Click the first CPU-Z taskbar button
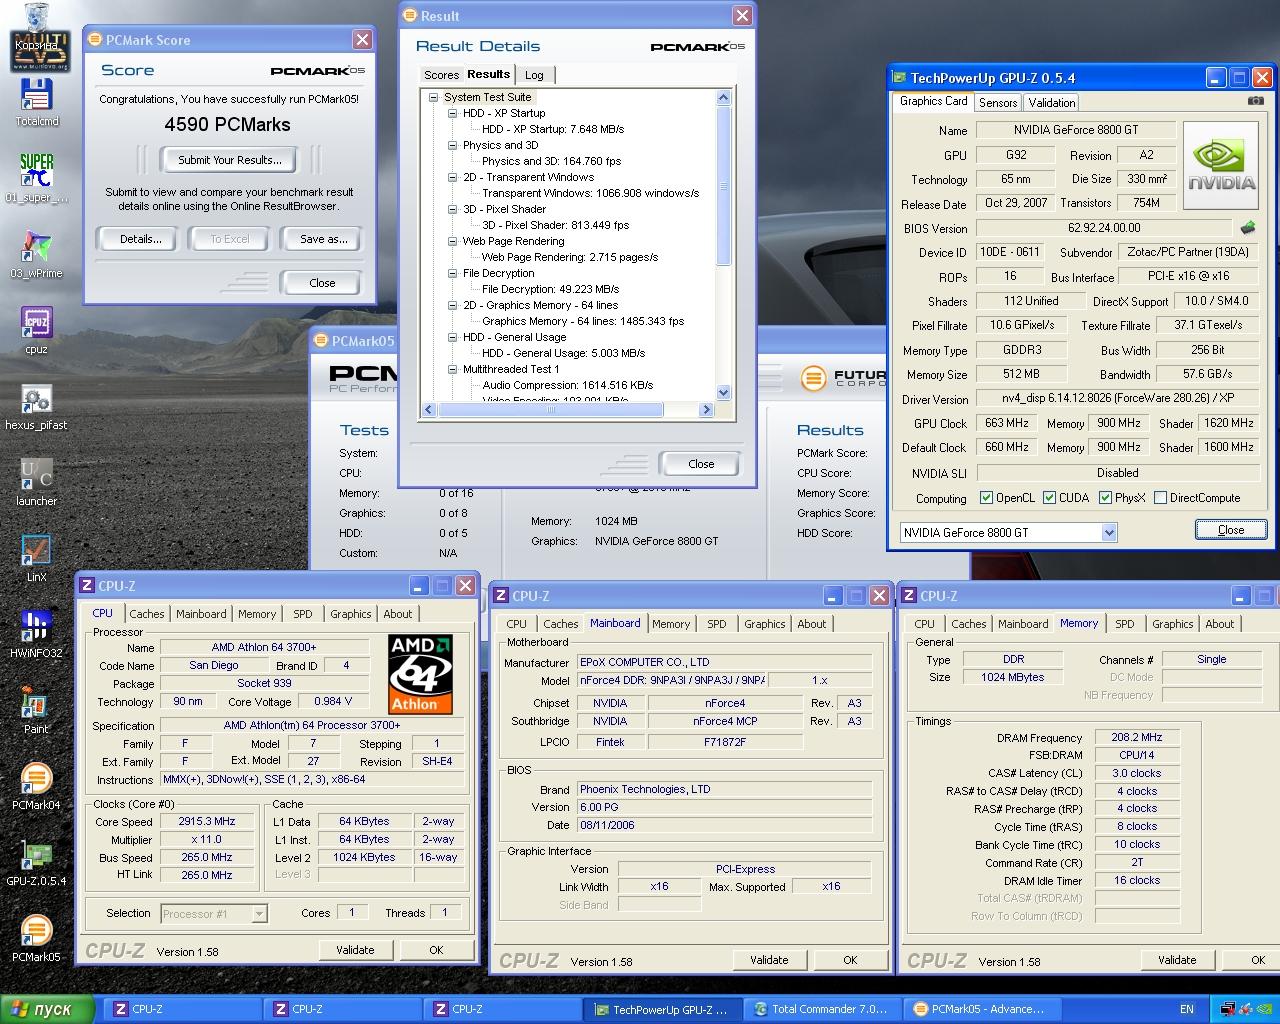 [x=183, y=1009]
